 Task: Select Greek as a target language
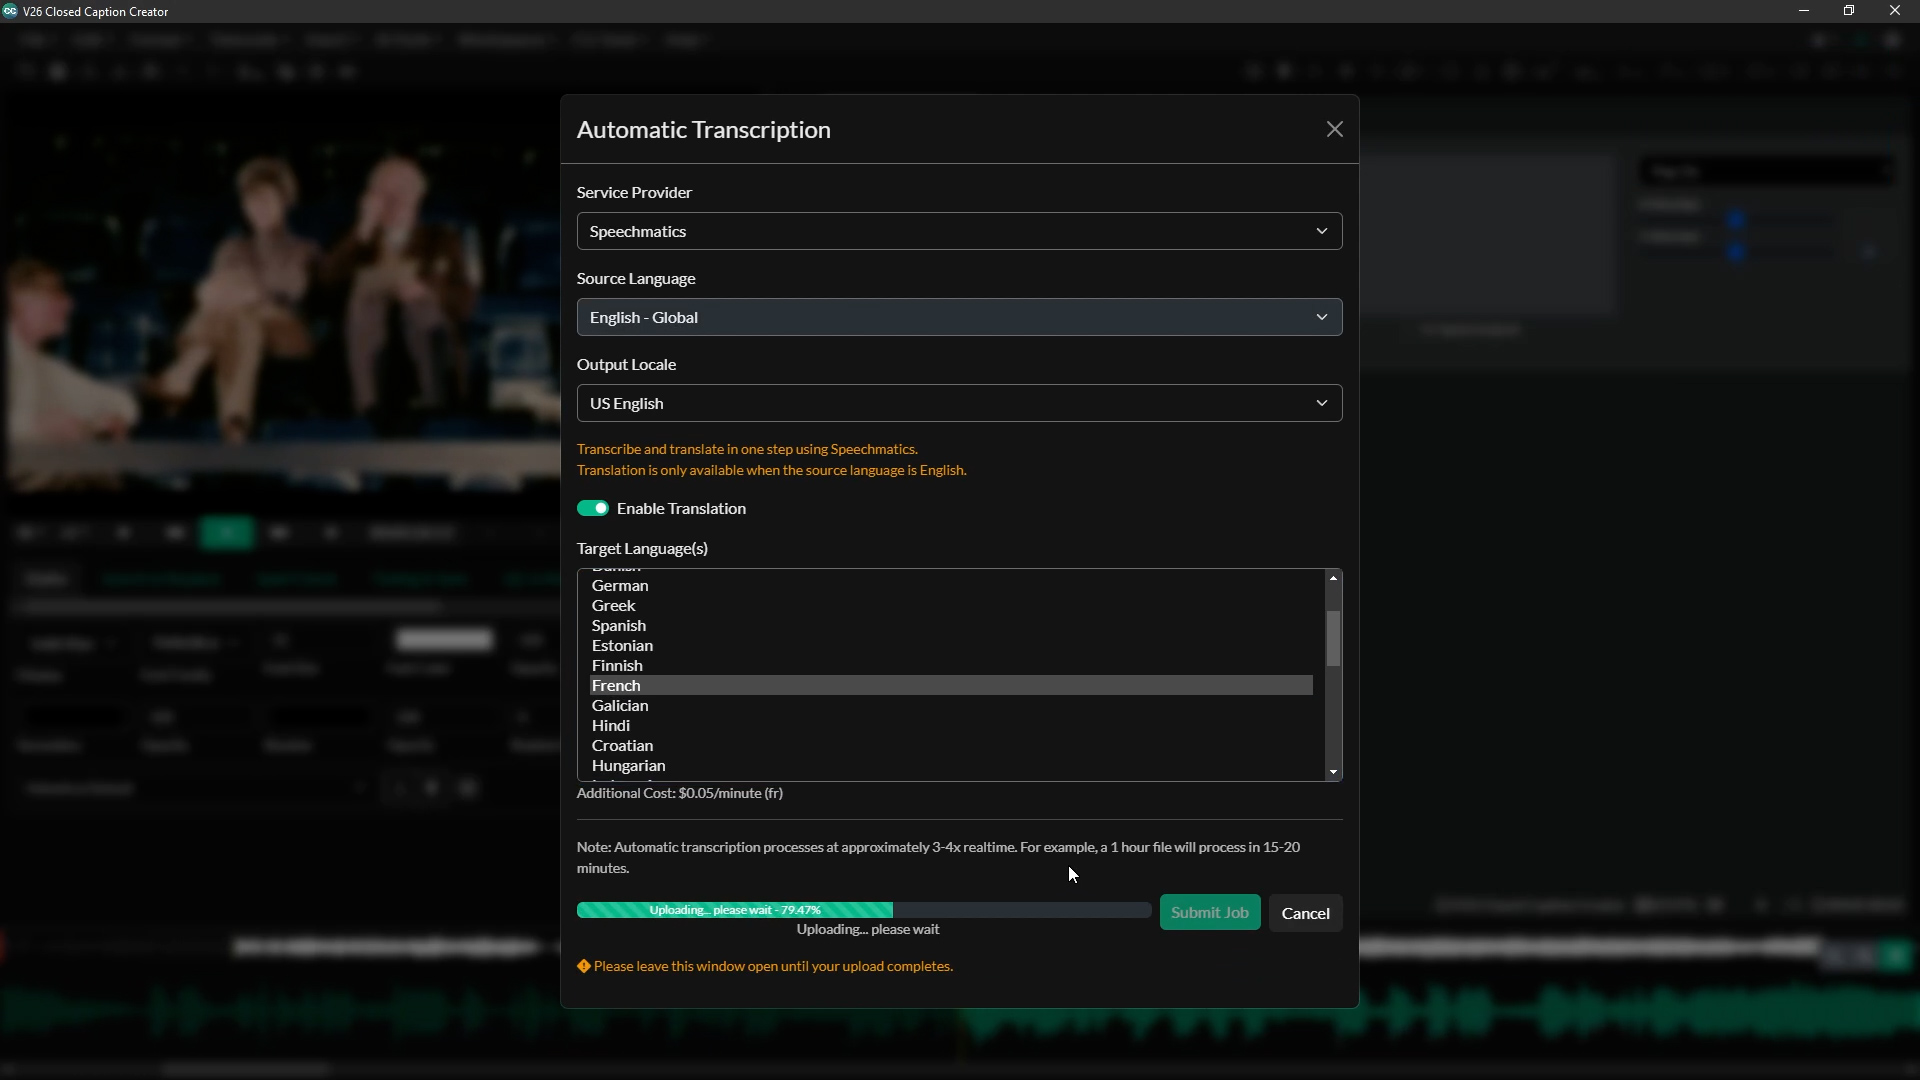pos(951,606)
